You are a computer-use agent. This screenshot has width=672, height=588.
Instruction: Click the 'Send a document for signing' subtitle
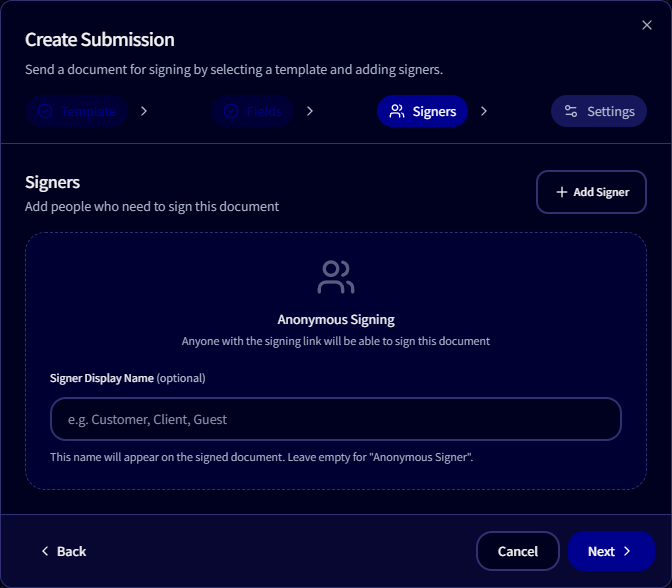[234, 69]
